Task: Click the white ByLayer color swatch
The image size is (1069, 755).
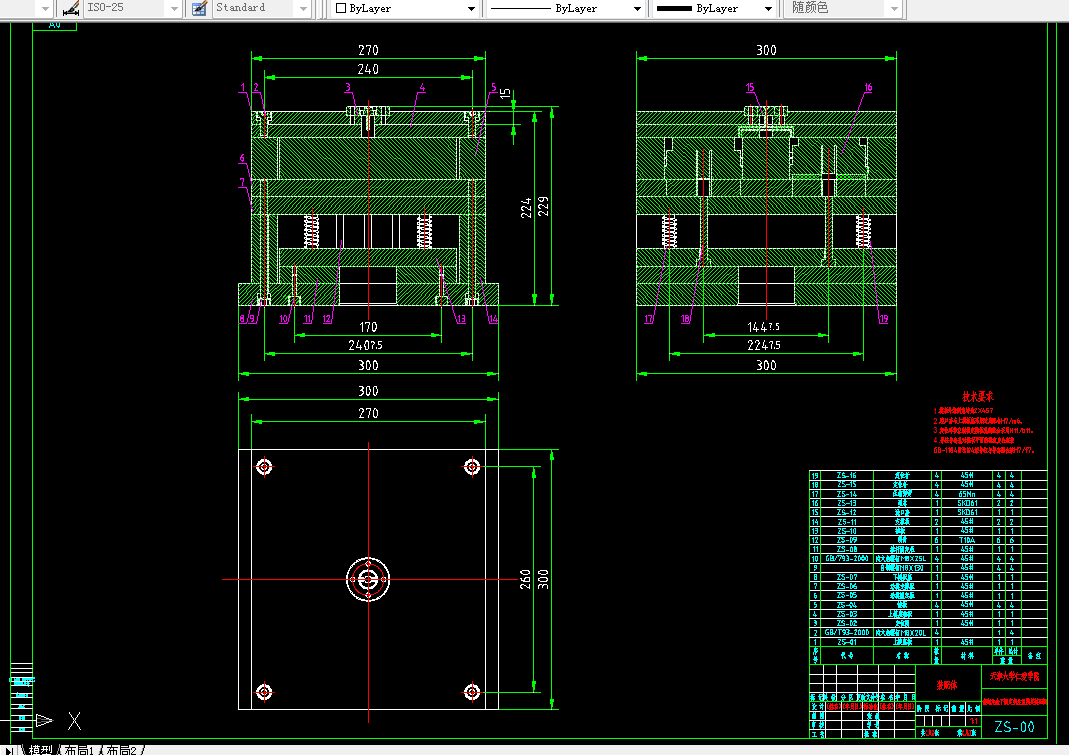Action: (341, 8)
